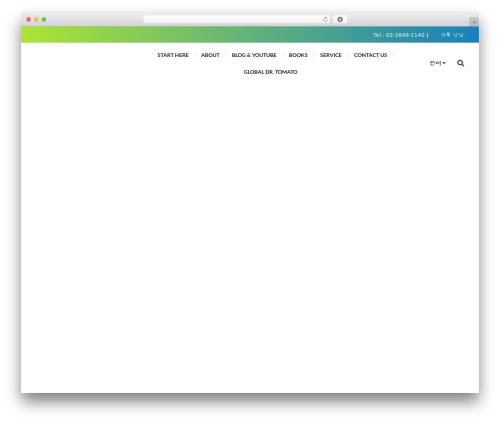Open the BOOKS menu item
The image size is (500, 423).
pyautogui.click(x=298, y=55)
